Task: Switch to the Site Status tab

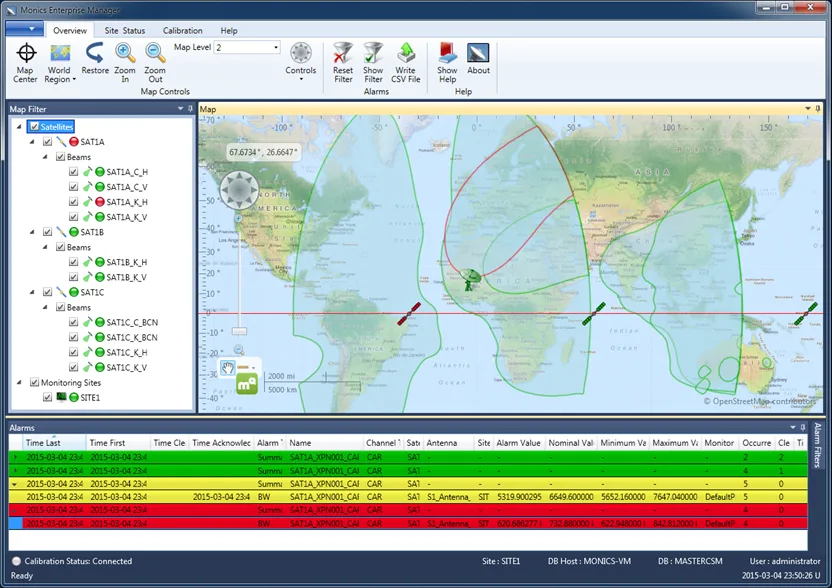Action: pyautogui.click(x=125, y=30)
